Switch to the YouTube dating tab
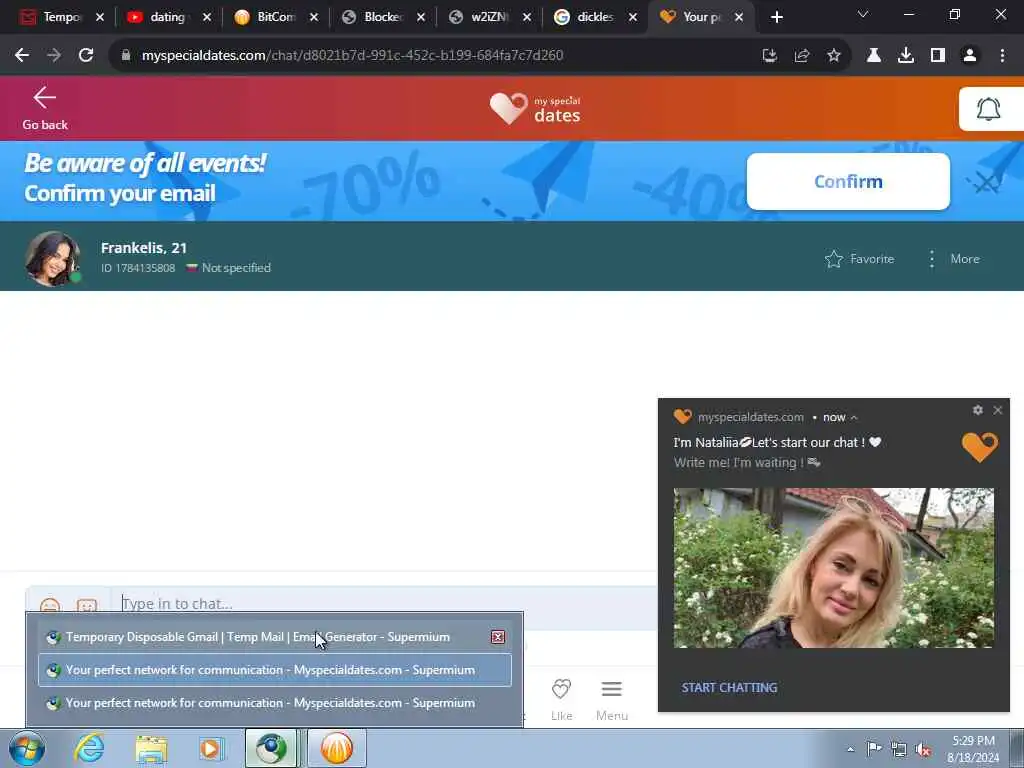Screen dimensions: 1024x768 pyautogui.click(x=155, y=17)
